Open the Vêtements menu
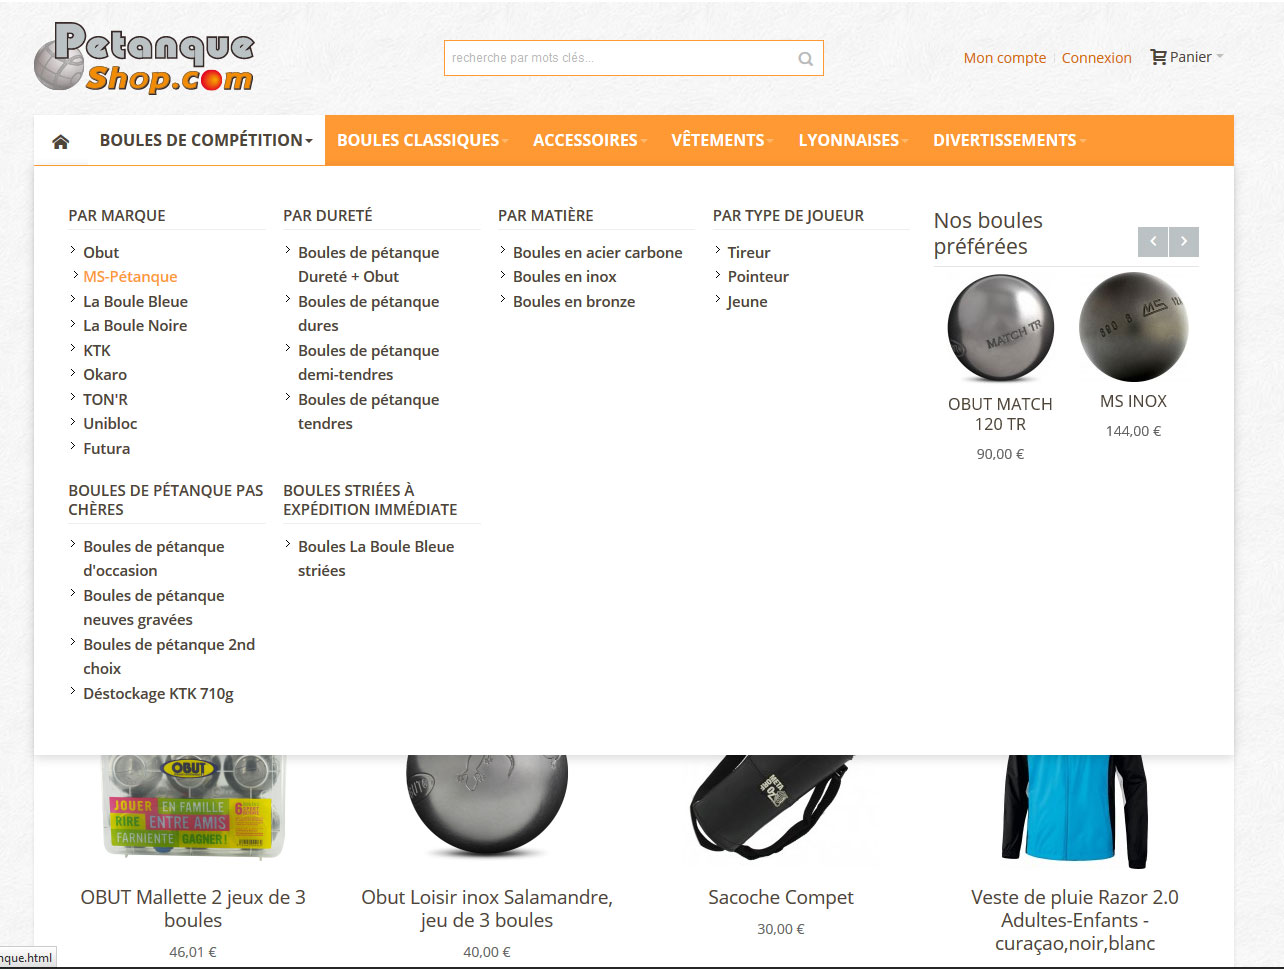Viewport: 1284px width, 969px height. [x=722, y=140]
